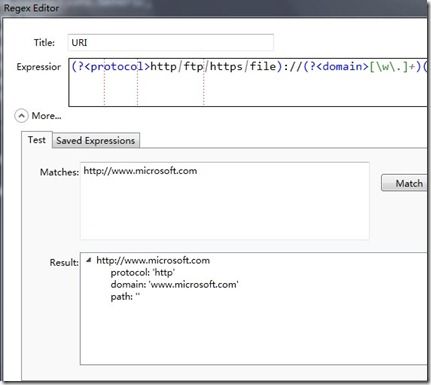
Task: Click the Result: label
Action: [64, 262]
